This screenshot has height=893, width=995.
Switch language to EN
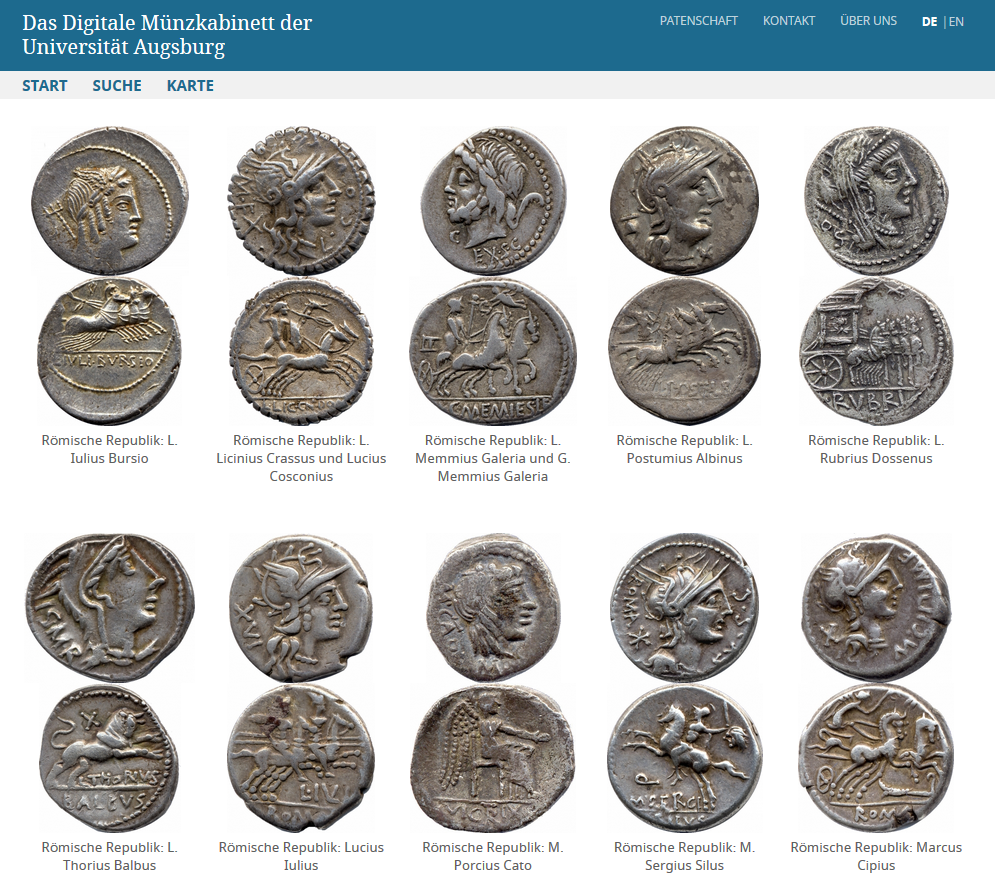[956, 22]
